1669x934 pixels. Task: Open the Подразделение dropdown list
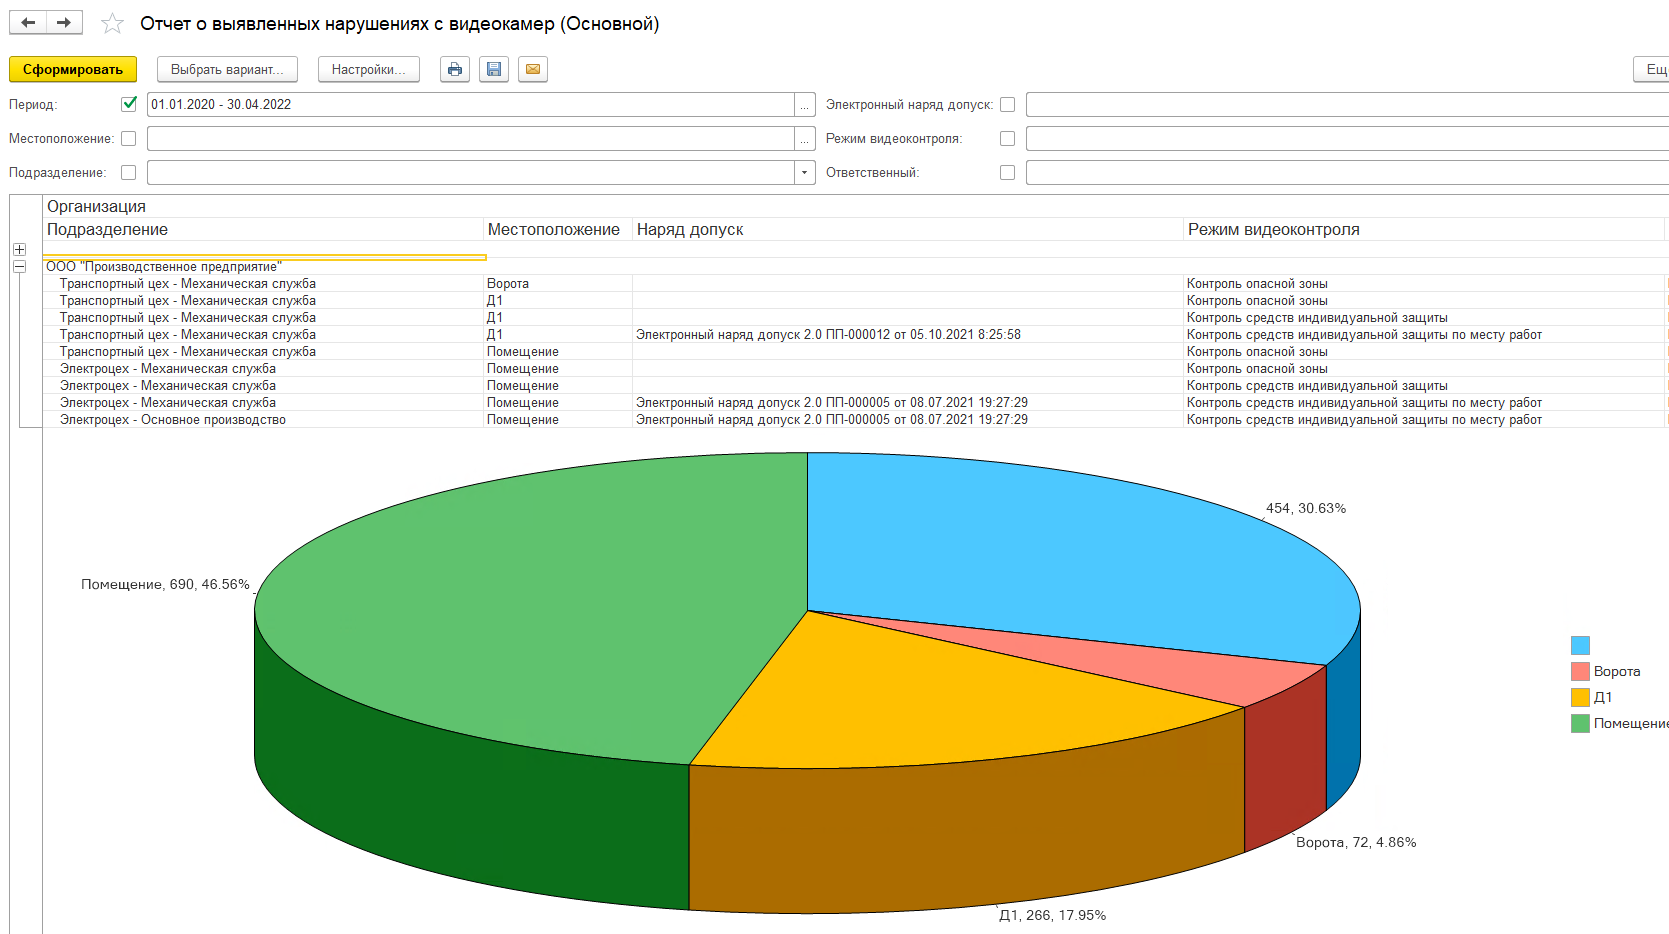click(x=805, y=173)
